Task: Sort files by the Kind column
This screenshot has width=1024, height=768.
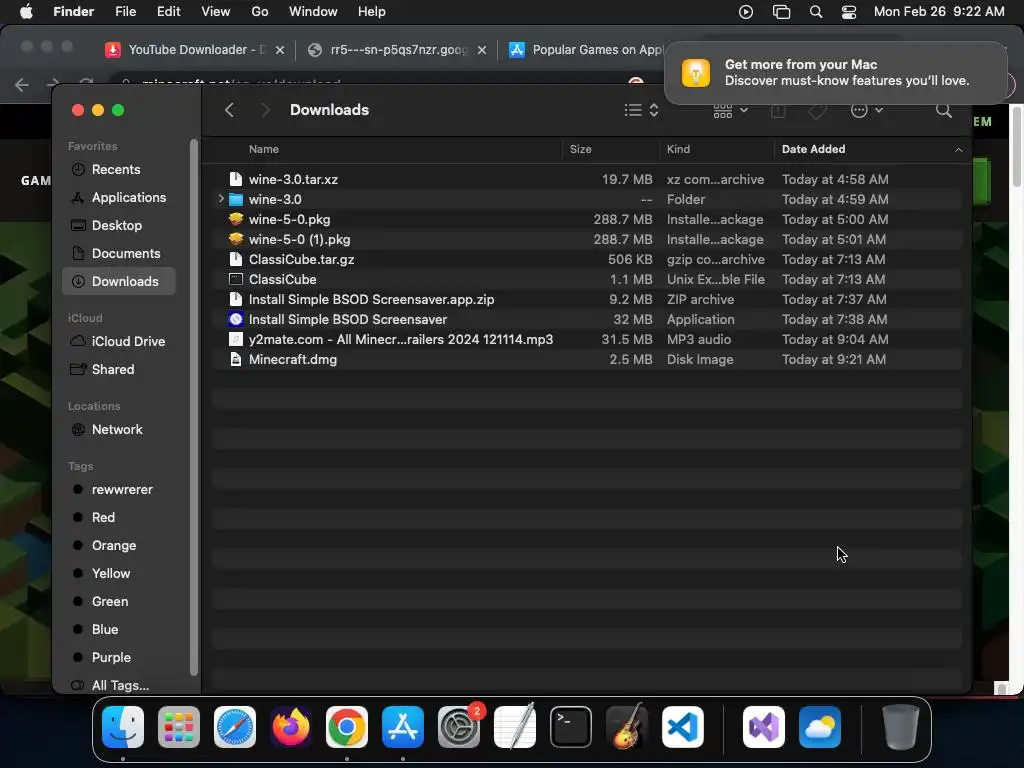Action: coord(678,149)
